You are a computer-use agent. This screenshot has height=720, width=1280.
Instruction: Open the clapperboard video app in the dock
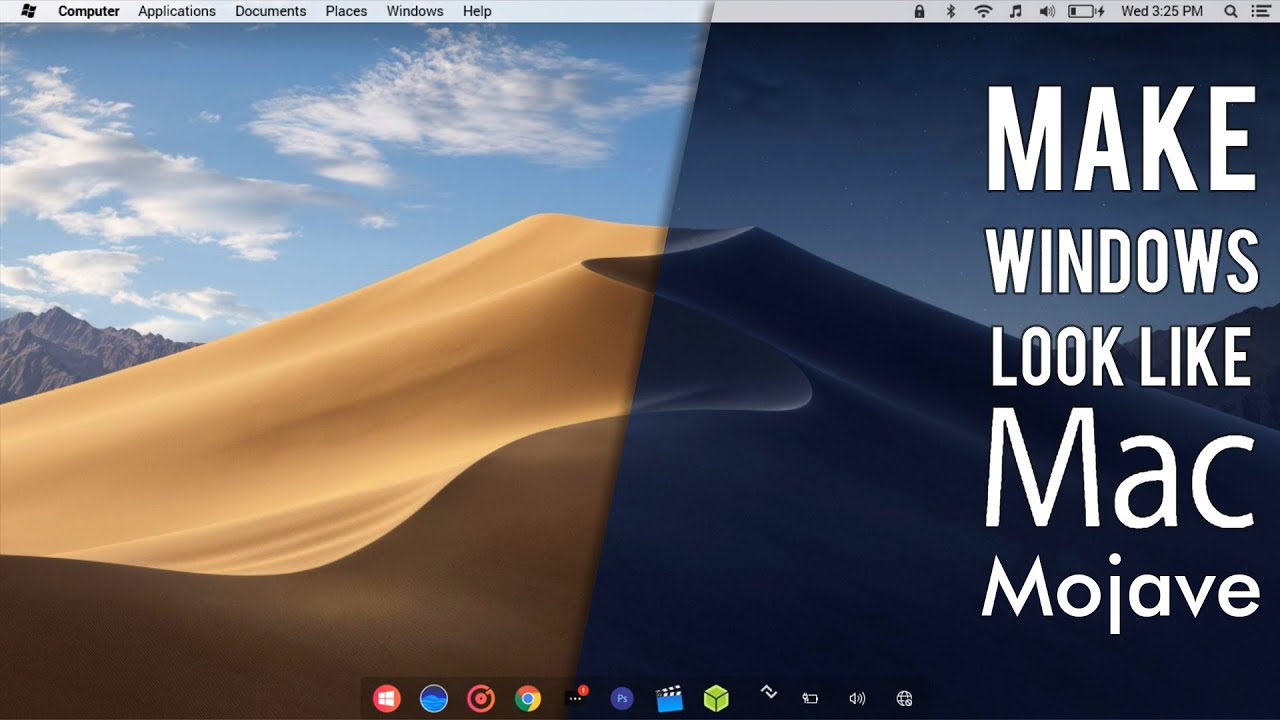tap(669, 698)
